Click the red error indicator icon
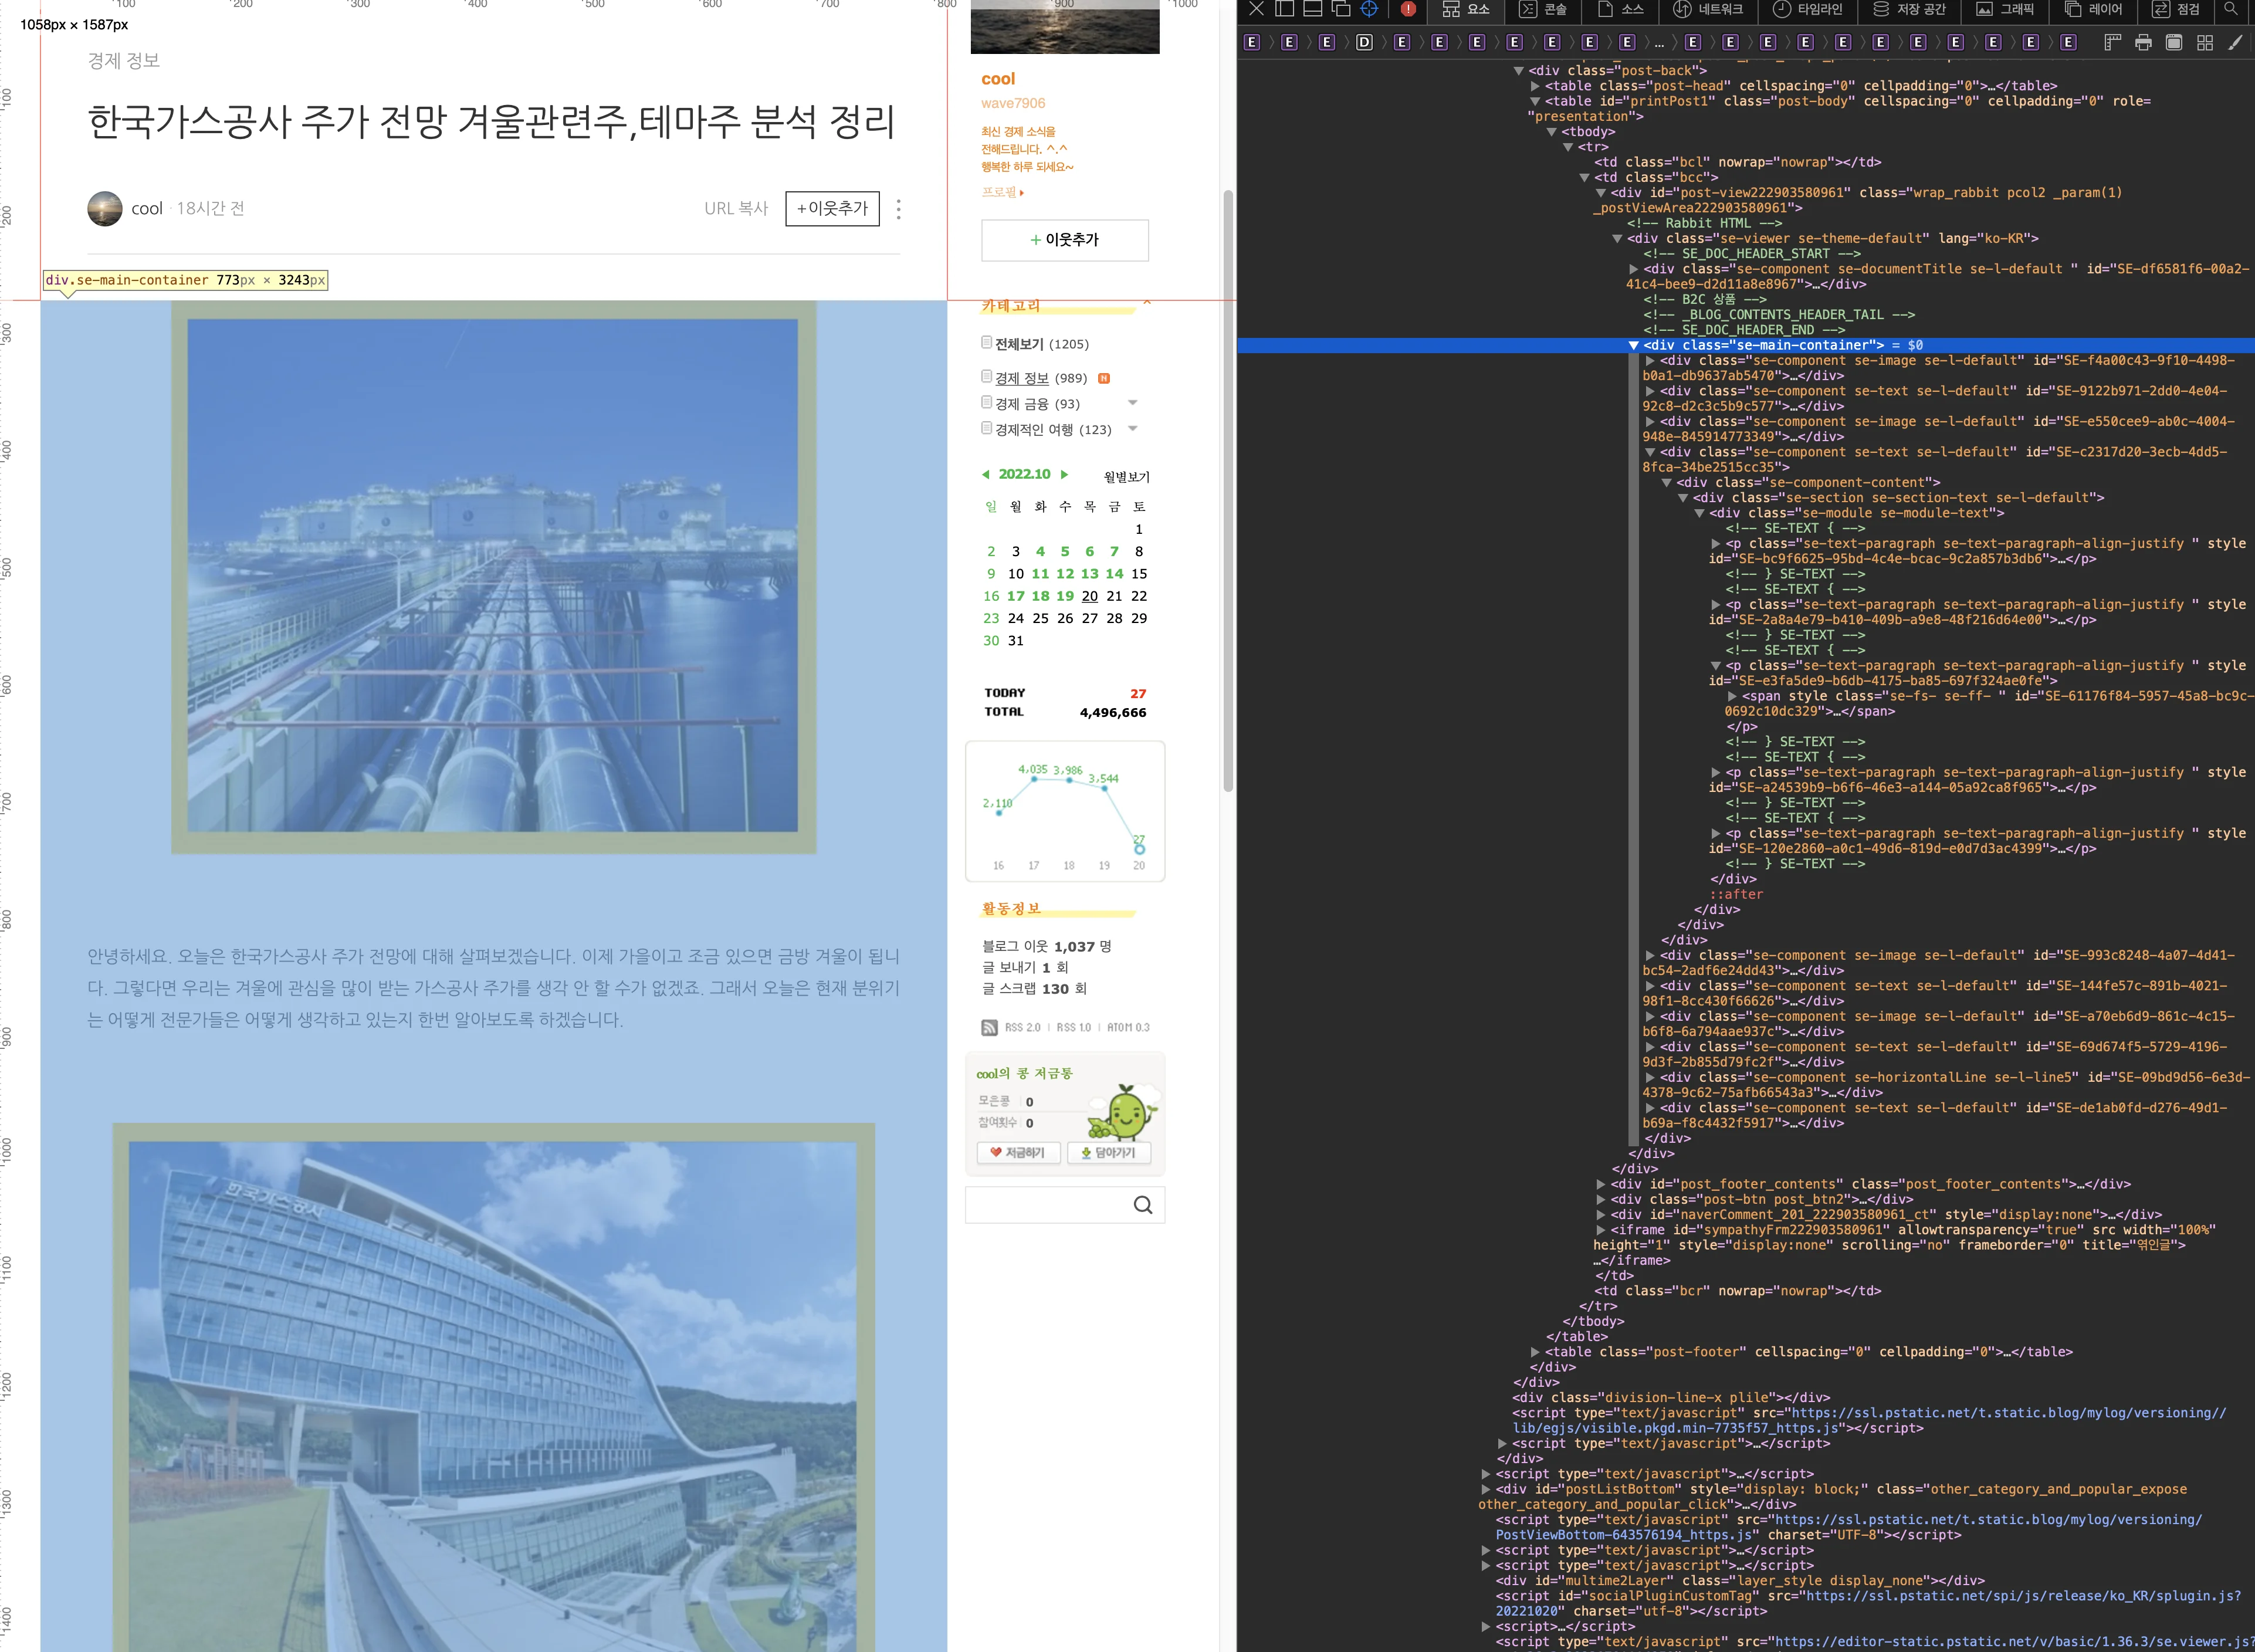The width and height of the screenshot is (2255, 1652). (1408, 9)
